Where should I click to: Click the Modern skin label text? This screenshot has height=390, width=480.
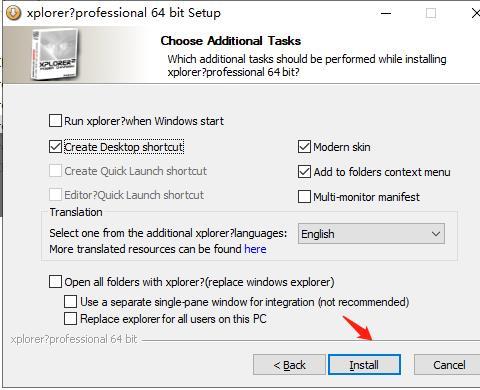[342, 147]
